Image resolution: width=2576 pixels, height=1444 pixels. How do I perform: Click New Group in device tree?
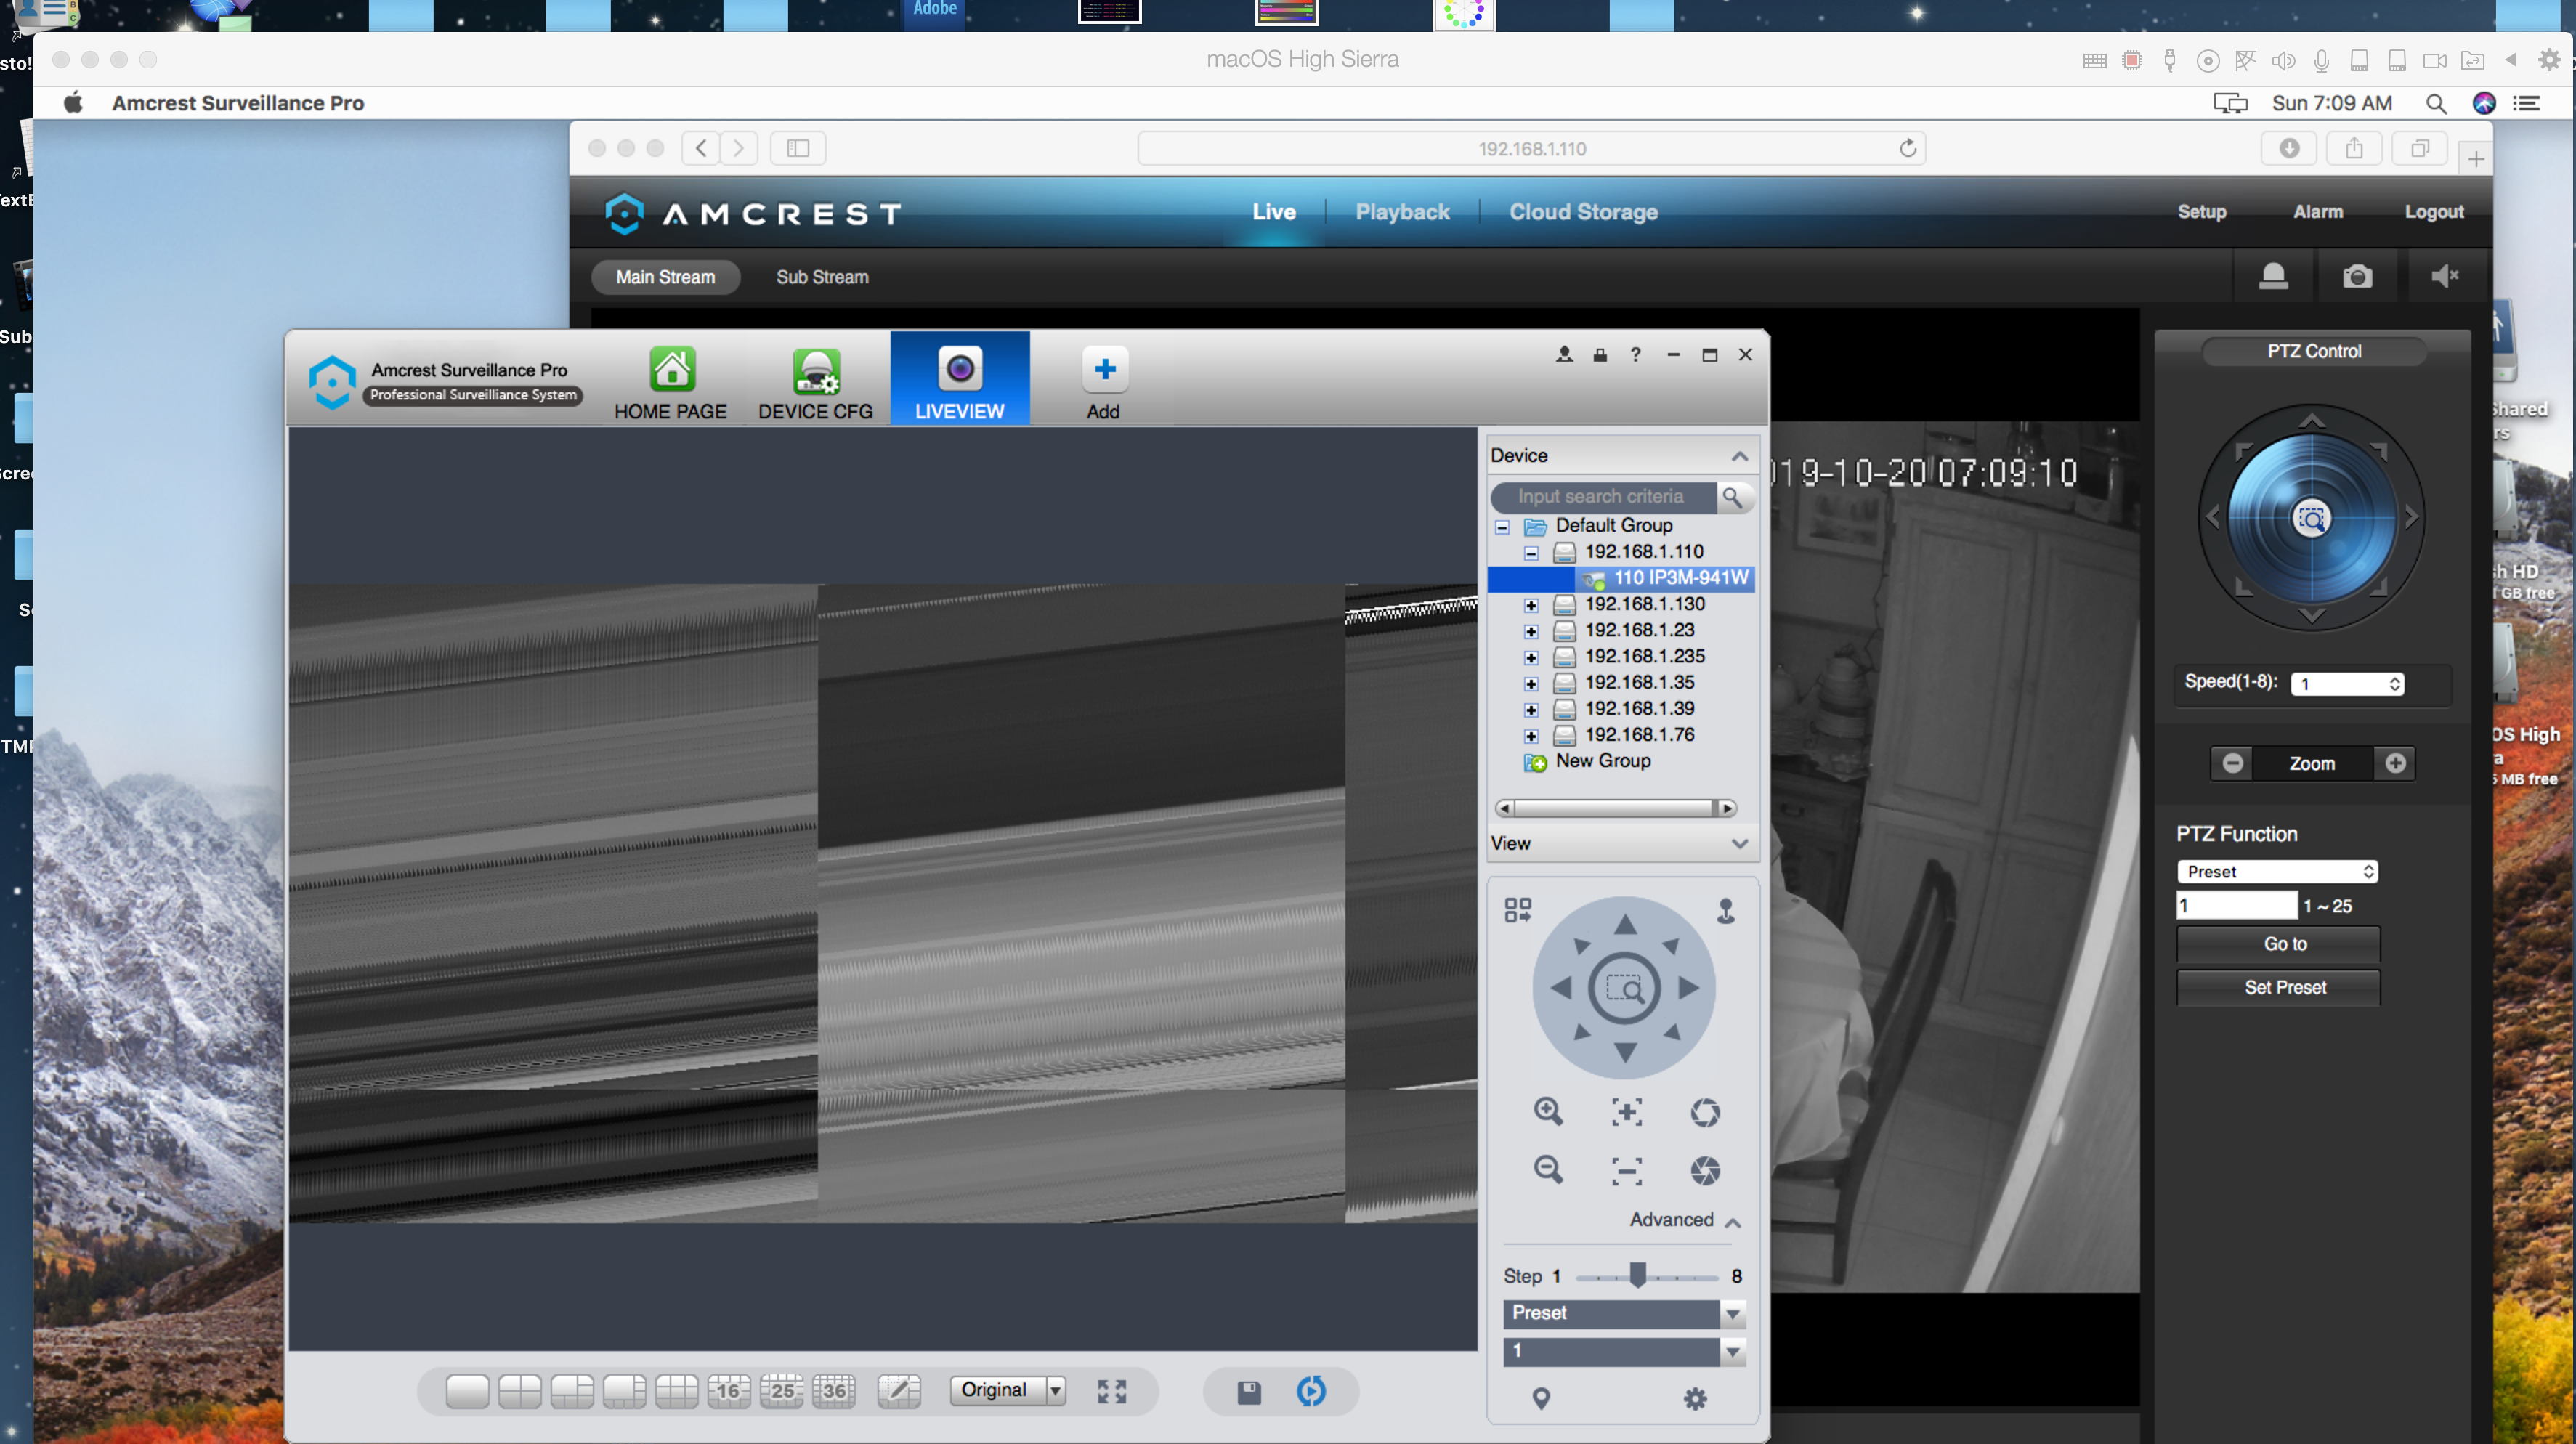click(1603, 761)
